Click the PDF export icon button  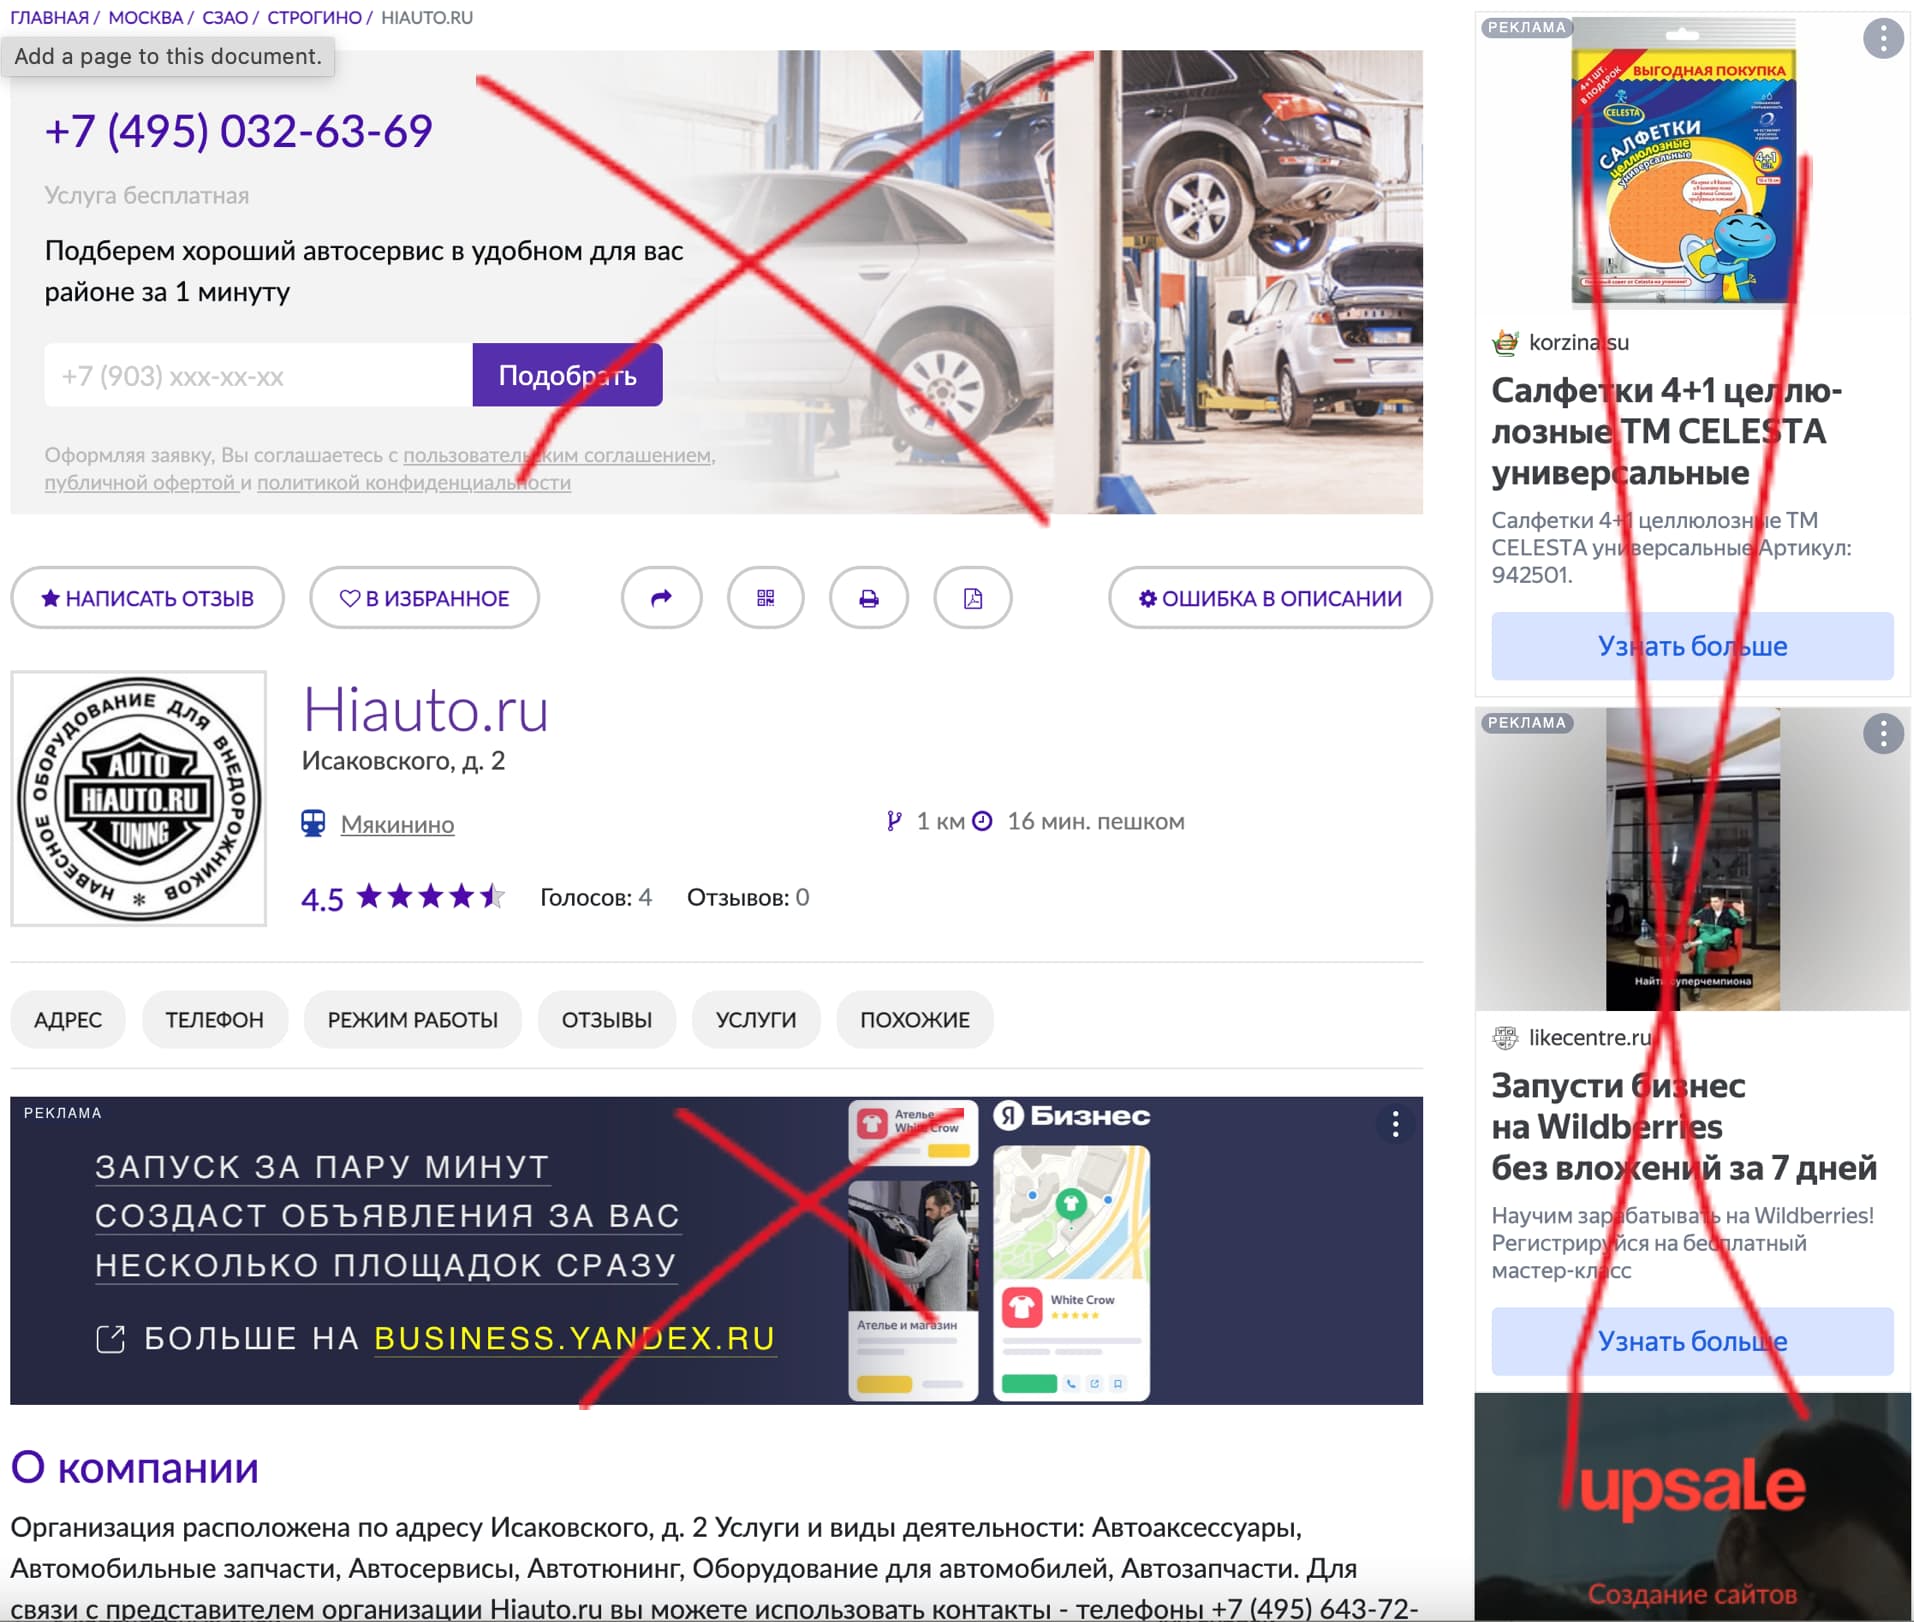point(973,598)
